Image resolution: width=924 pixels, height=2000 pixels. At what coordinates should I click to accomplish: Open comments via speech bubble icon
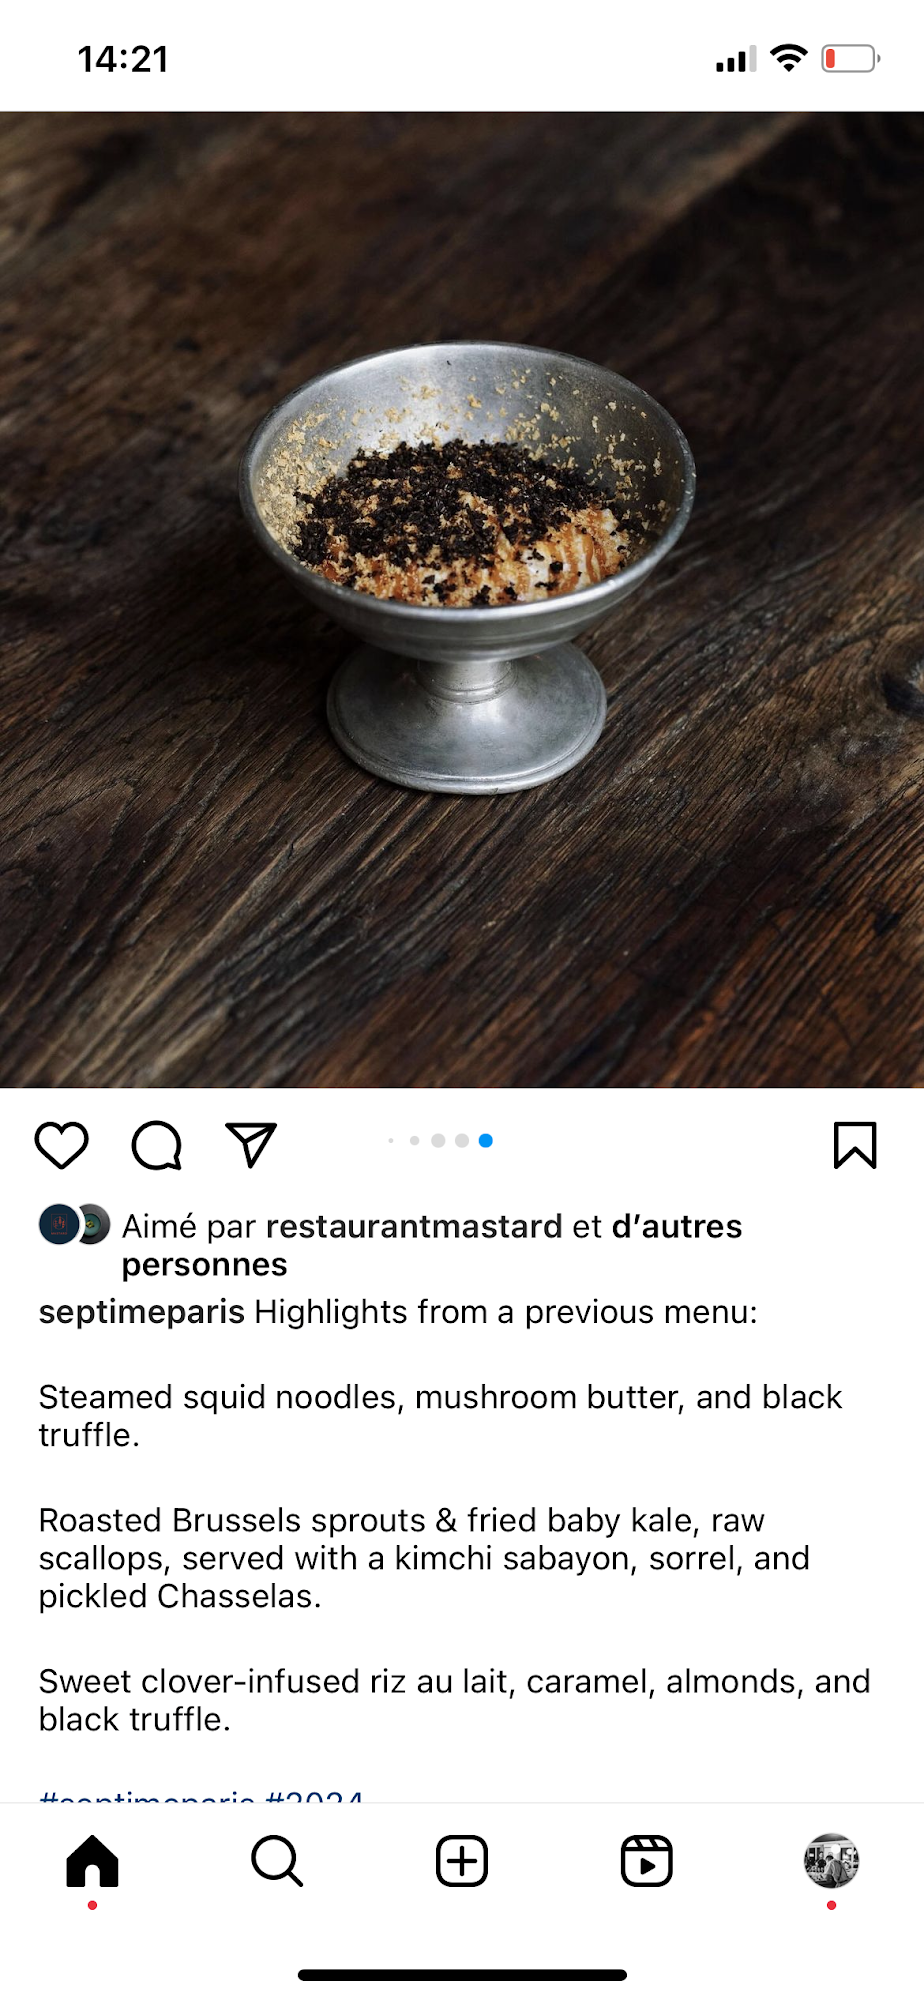coord(157,1145)
